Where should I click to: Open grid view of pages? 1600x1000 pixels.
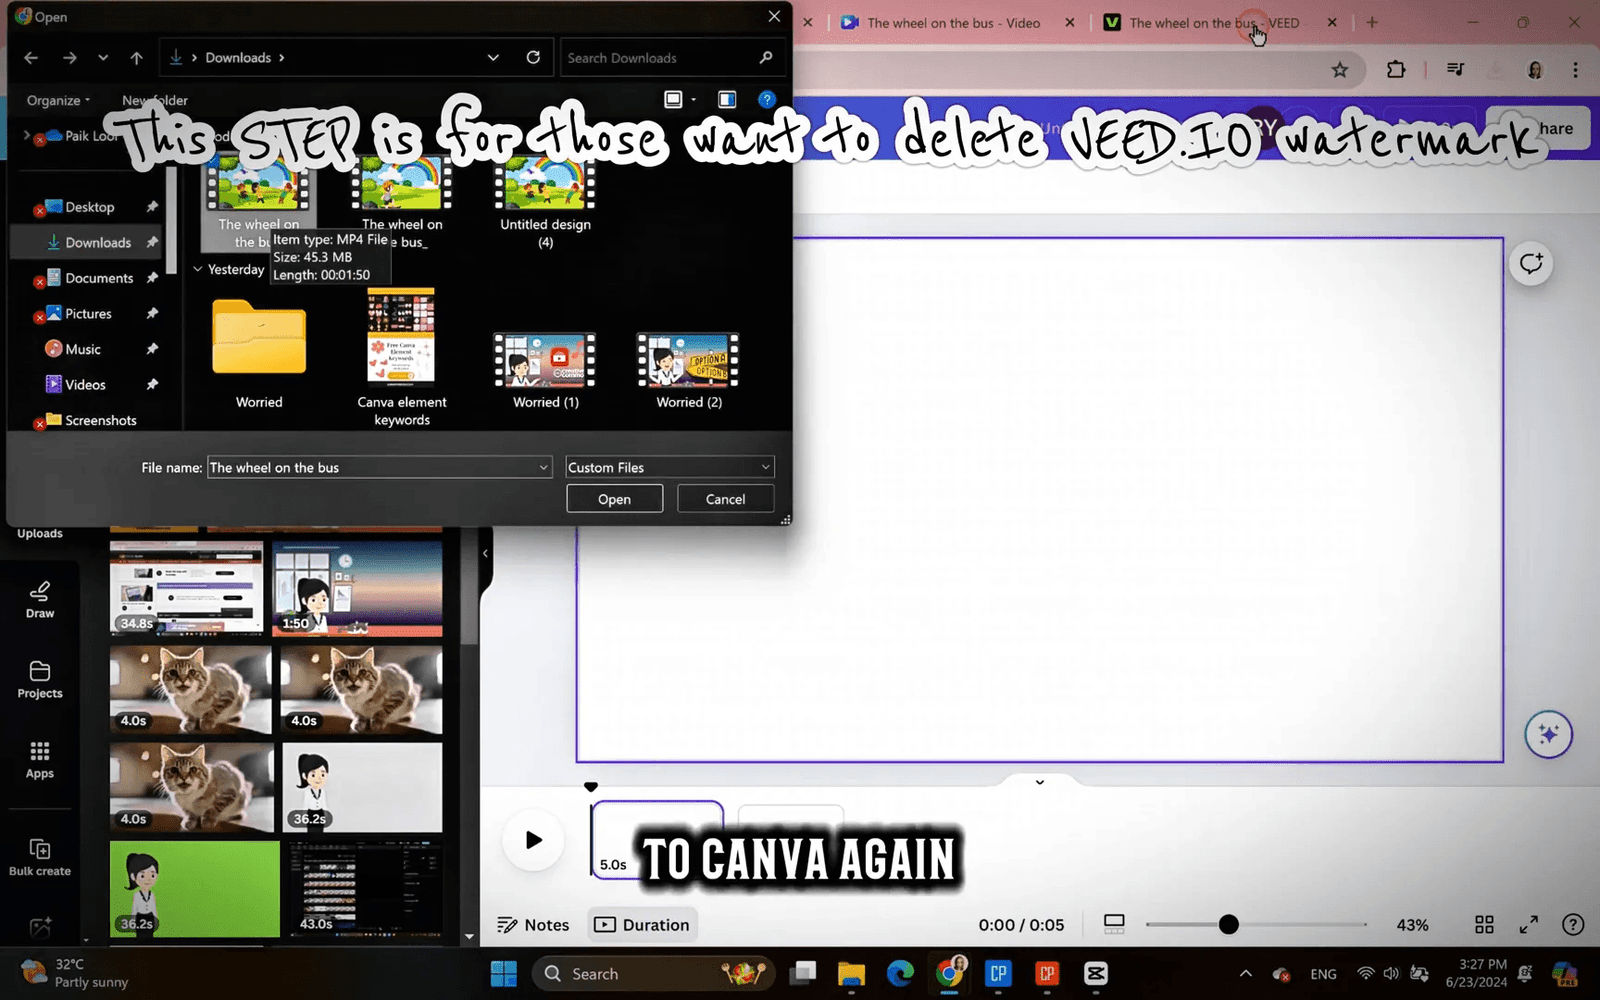click(1485, 925)
